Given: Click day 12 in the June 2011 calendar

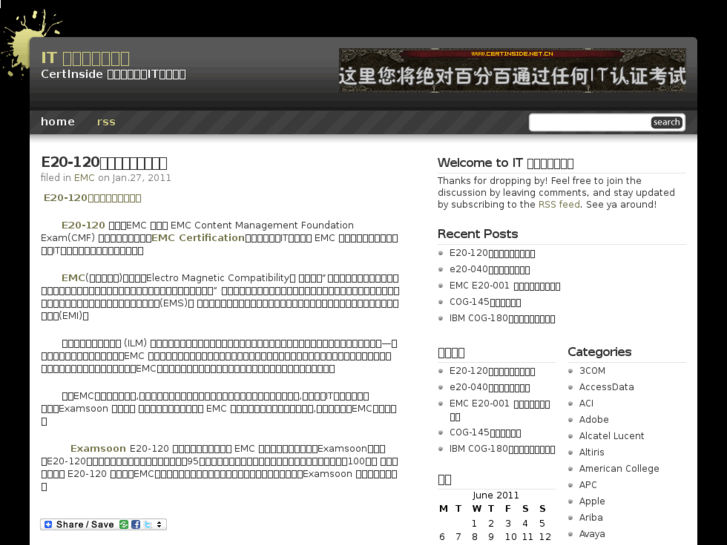Looking at the screenshot, I should pyautogui.click(x=545, y=537).
